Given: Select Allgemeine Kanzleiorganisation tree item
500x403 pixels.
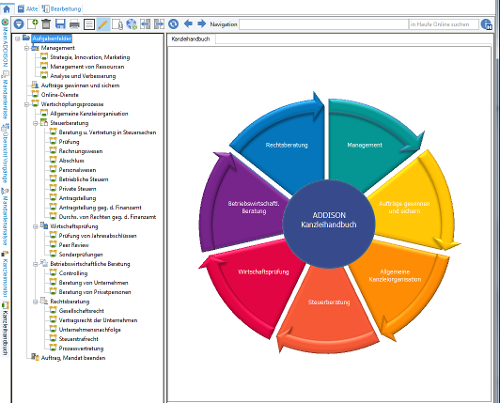Looking at the screenshot, I should [89, 114].
